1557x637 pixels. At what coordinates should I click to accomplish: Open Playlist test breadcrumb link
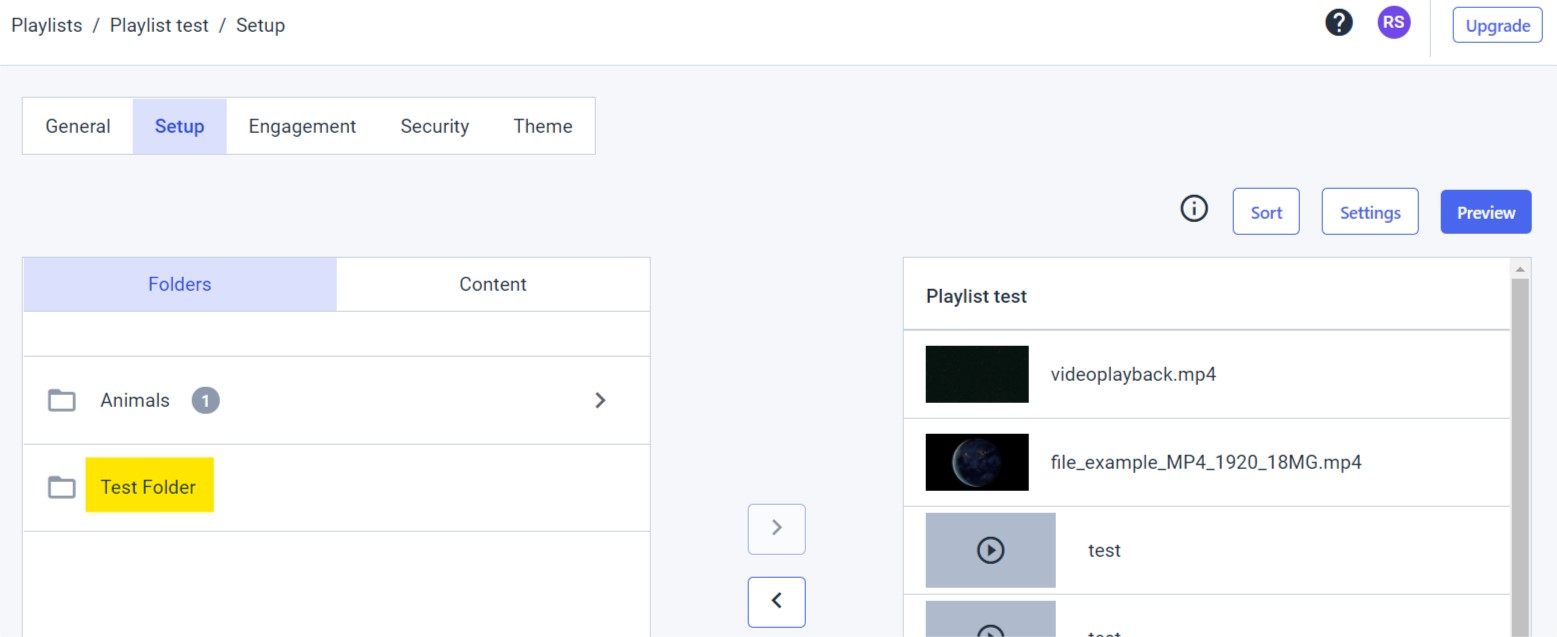[x=159, y=25]
